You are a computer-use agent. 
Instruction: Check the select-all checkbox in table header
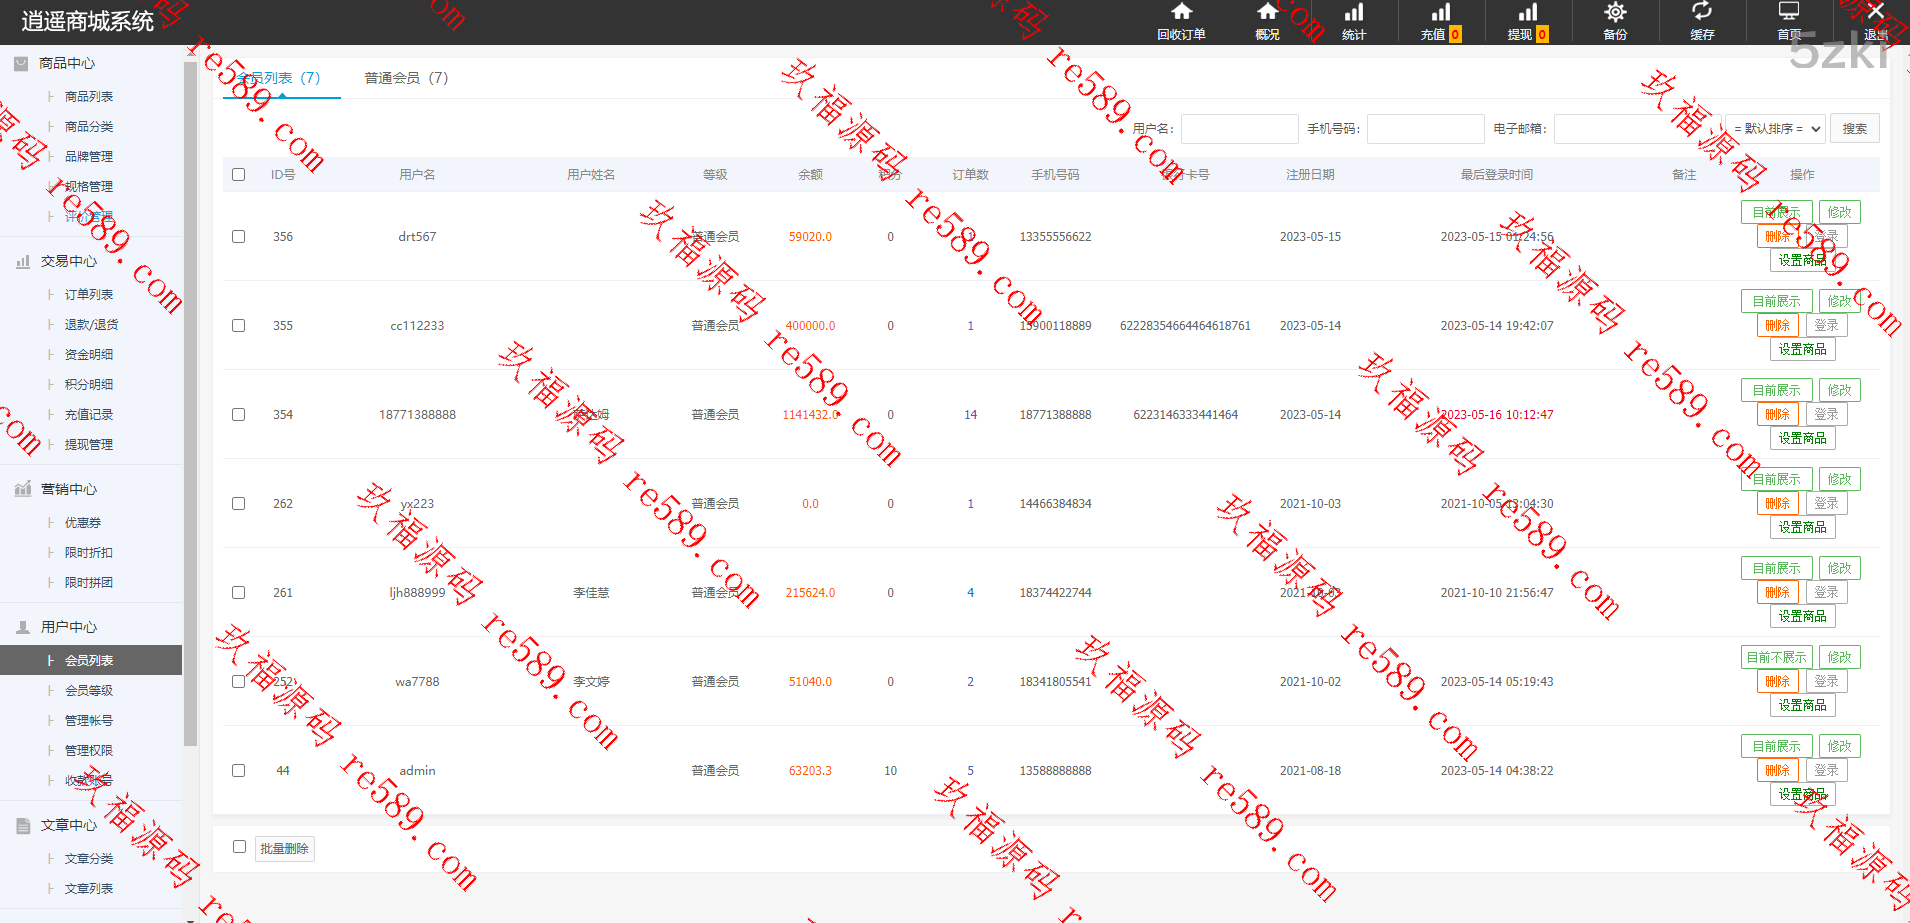click(239, 174)
